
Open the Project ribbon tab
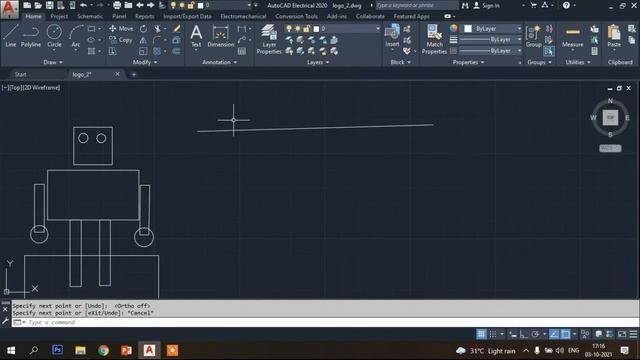point(59,16)
